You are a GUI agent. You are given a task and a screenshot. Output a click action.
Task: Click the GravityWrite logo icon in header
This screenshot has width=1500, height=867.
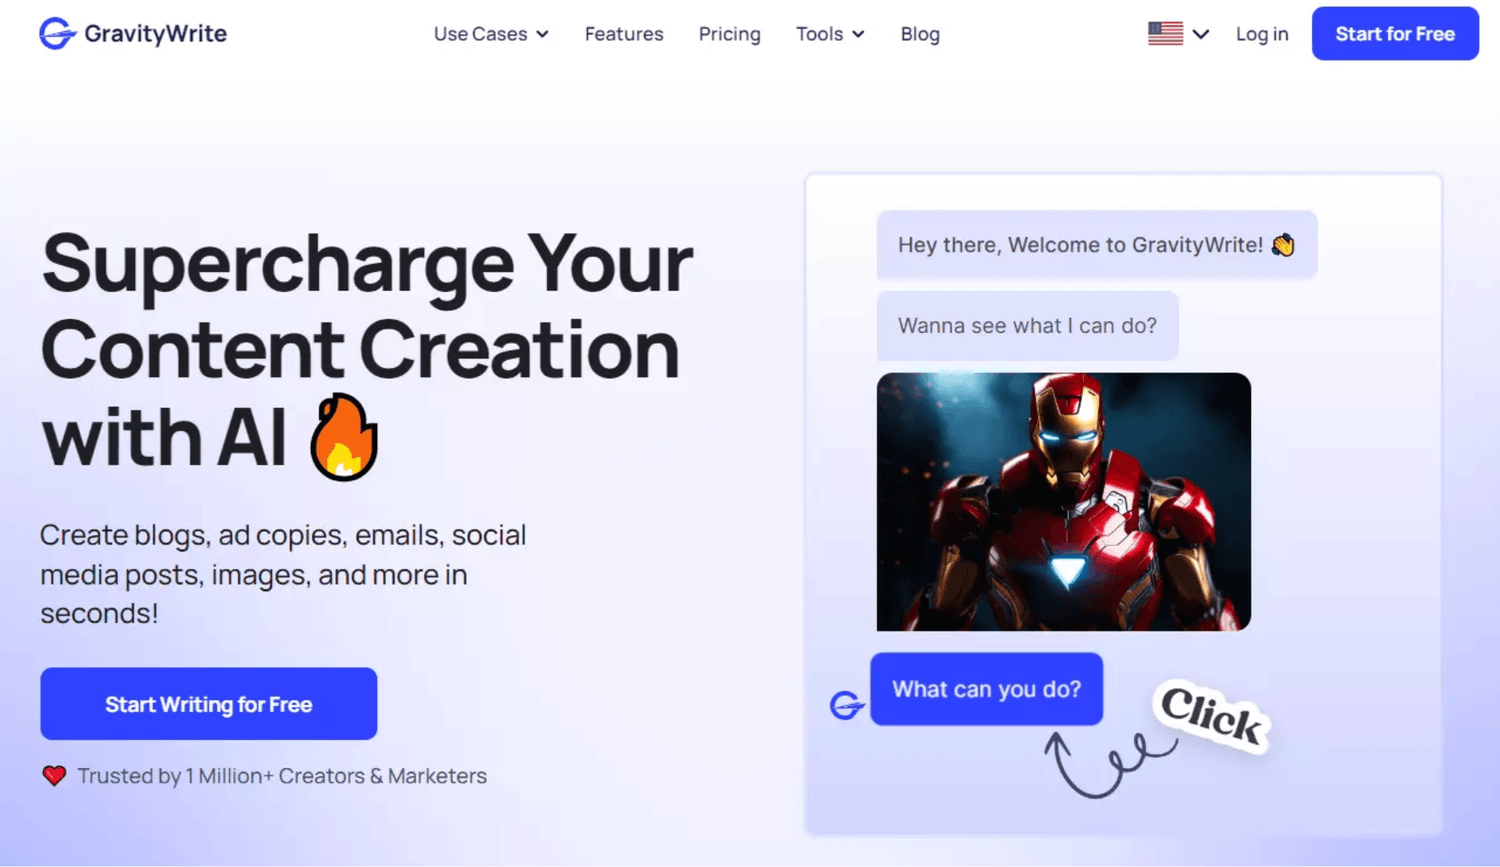(57, 33)
